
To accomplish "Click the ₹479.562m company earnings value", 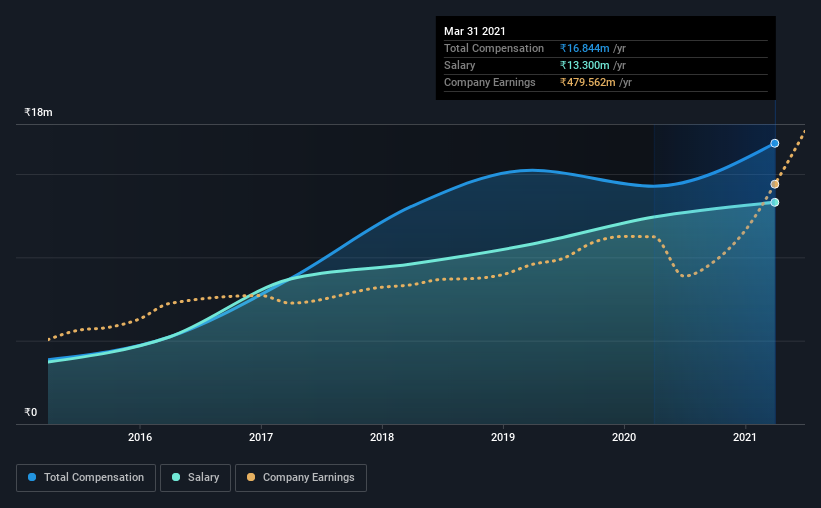I will (x=587, y=82).
